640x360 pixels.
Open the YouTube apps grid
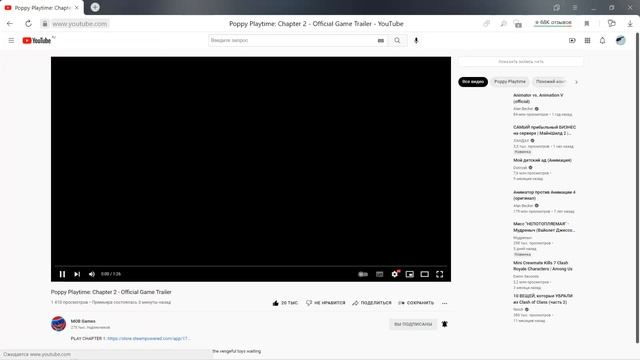(587, 40)
